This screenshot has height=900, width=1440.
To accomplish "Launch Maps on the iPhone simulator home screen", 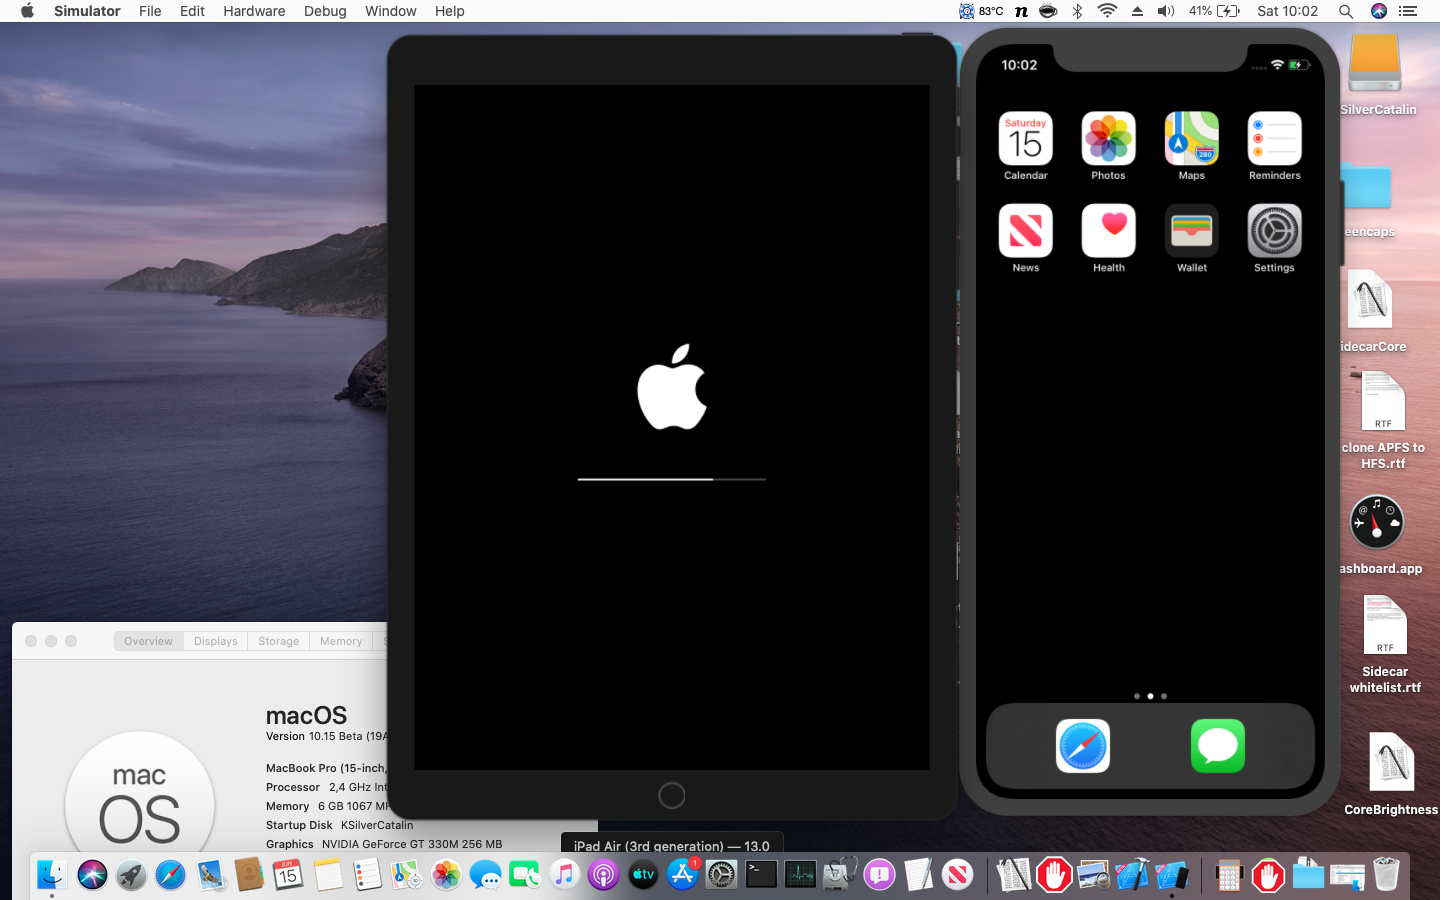I will coord(1191,139).
